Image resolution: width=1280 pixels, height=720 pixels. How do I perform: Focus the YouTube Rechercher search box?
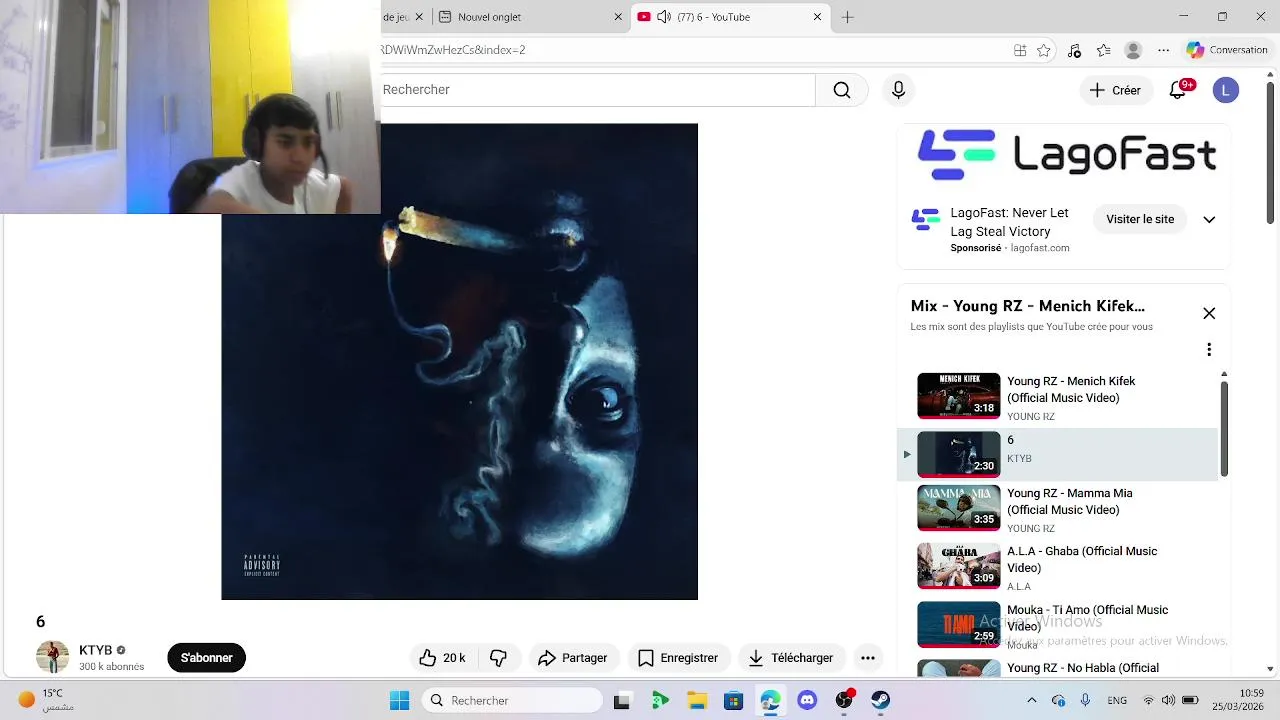[598, 90]
